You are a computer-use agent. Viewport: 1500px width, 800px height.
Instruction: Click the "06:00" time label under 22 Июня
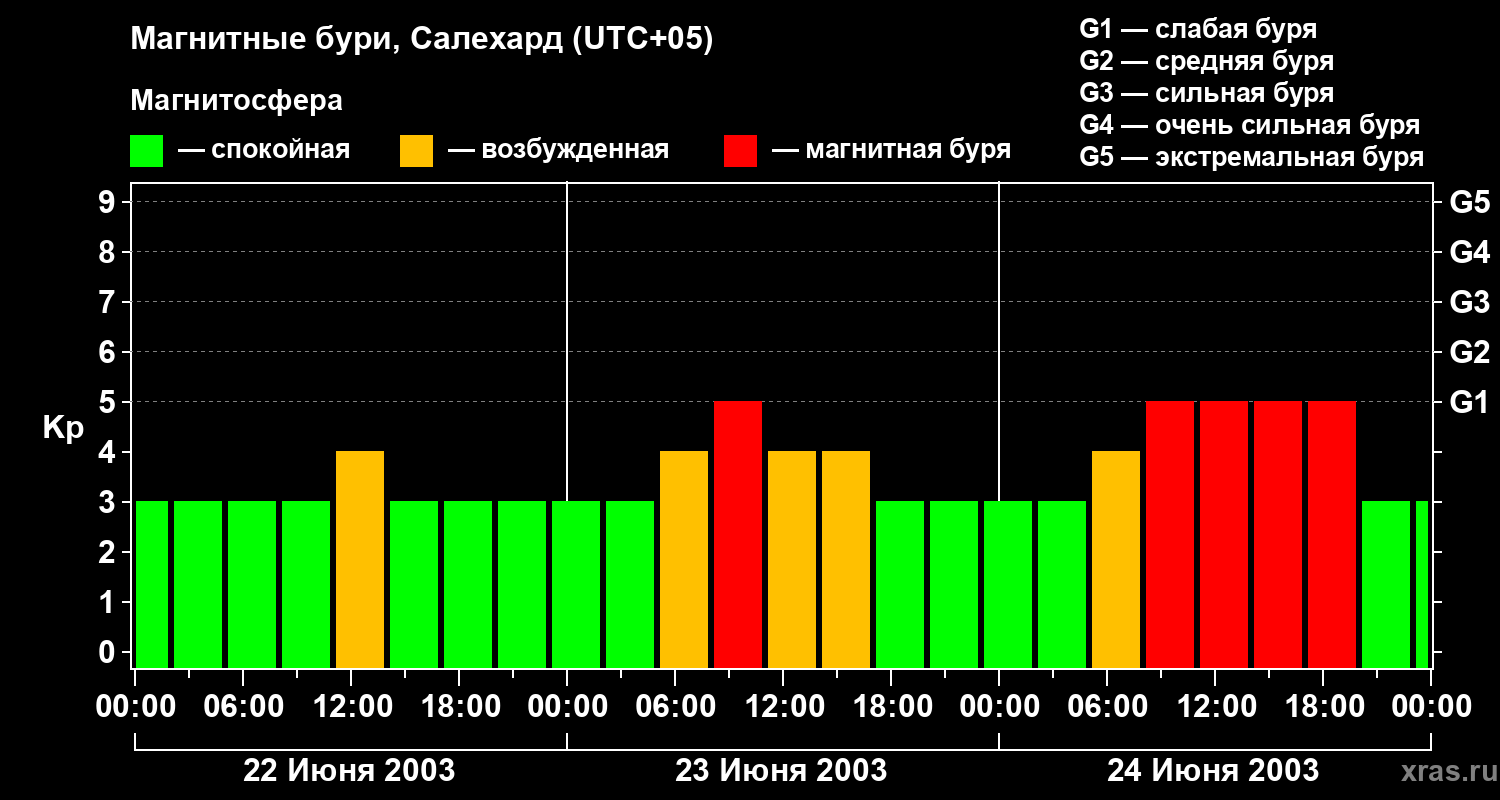tap(243, 707)
